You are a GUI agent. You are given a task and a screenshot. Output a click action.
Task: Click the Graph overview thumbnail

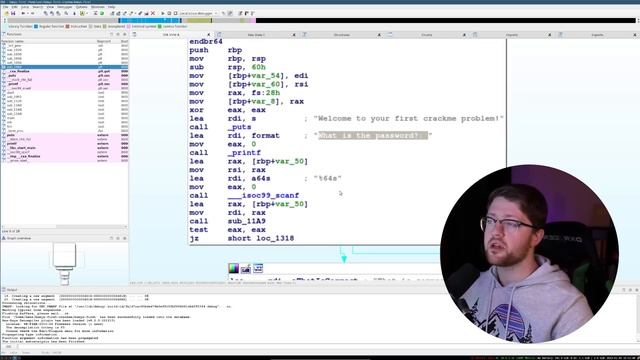(x=64, y=263)
